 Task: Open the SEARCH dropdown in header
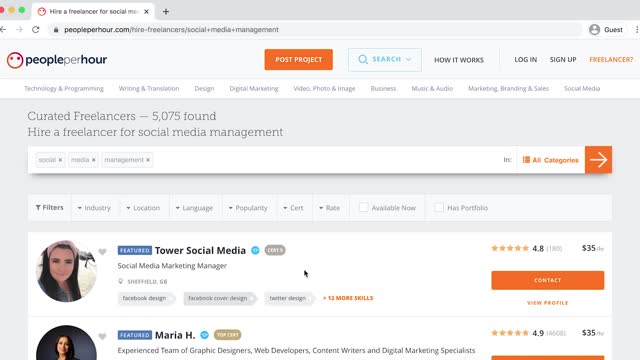[x=385, y=60]
